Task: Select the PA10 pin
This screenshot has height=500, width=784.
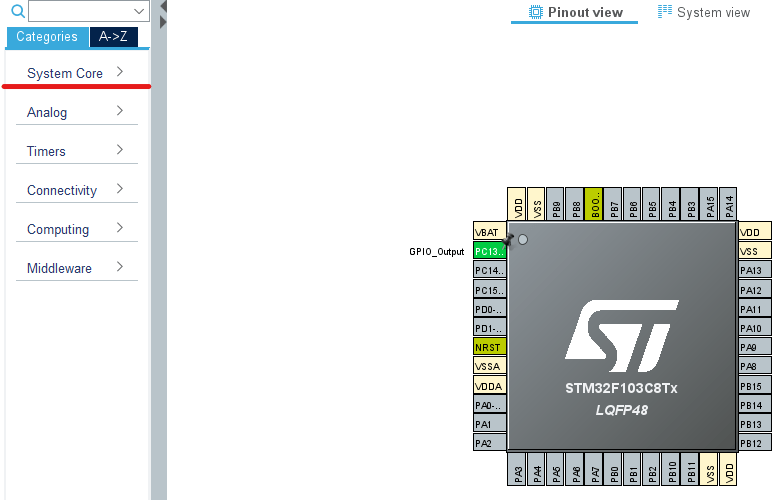Action: [x=755, y=328]
